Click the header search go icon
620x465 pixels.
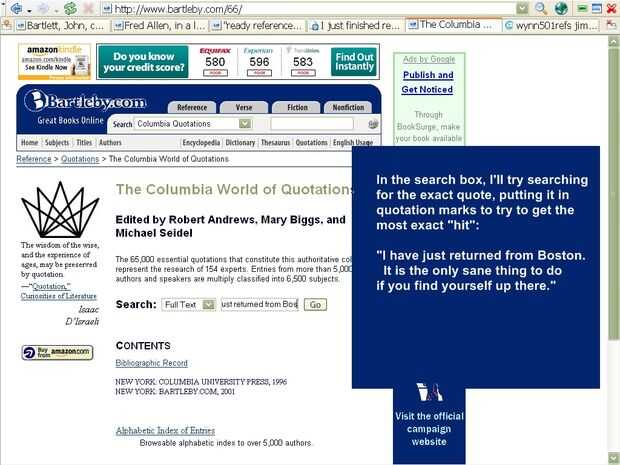[372, 124]
